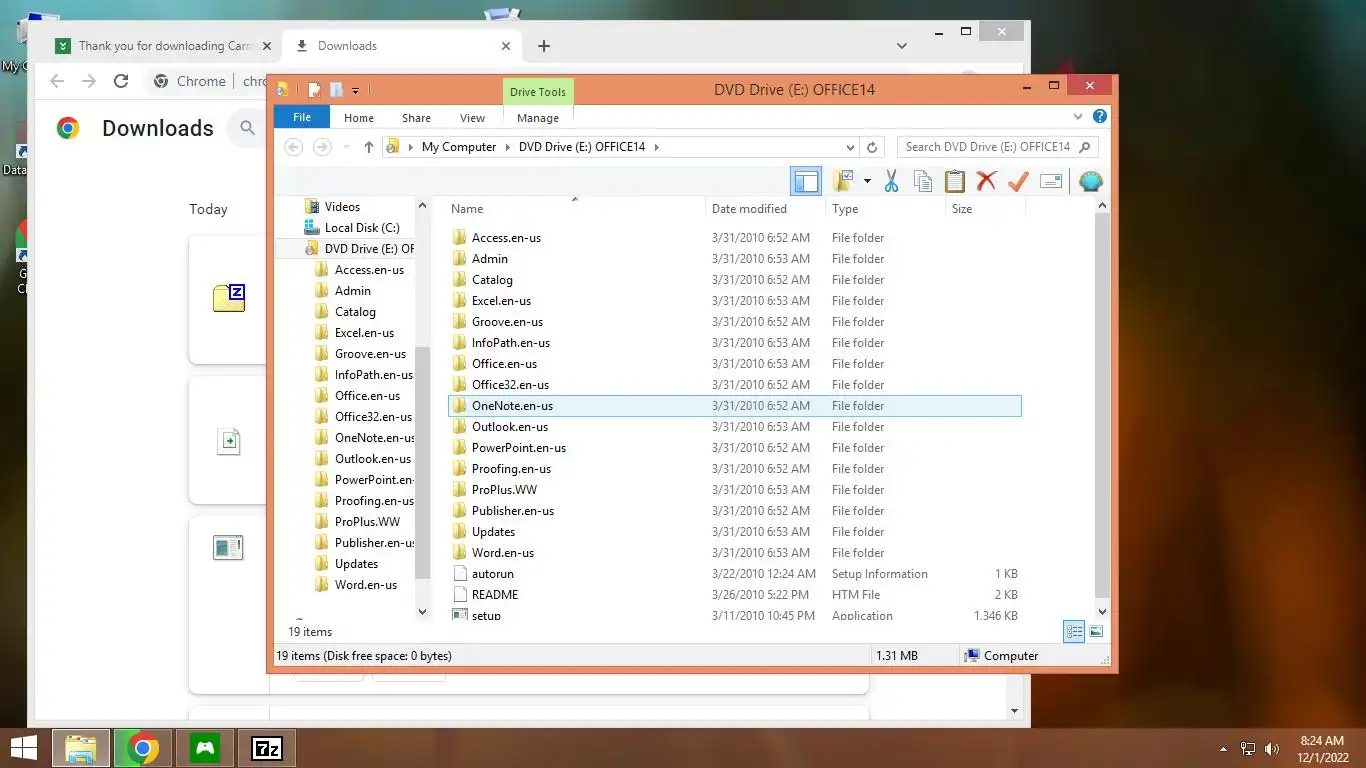Click the quick access New Folder icon in title bar

point(337,90)
